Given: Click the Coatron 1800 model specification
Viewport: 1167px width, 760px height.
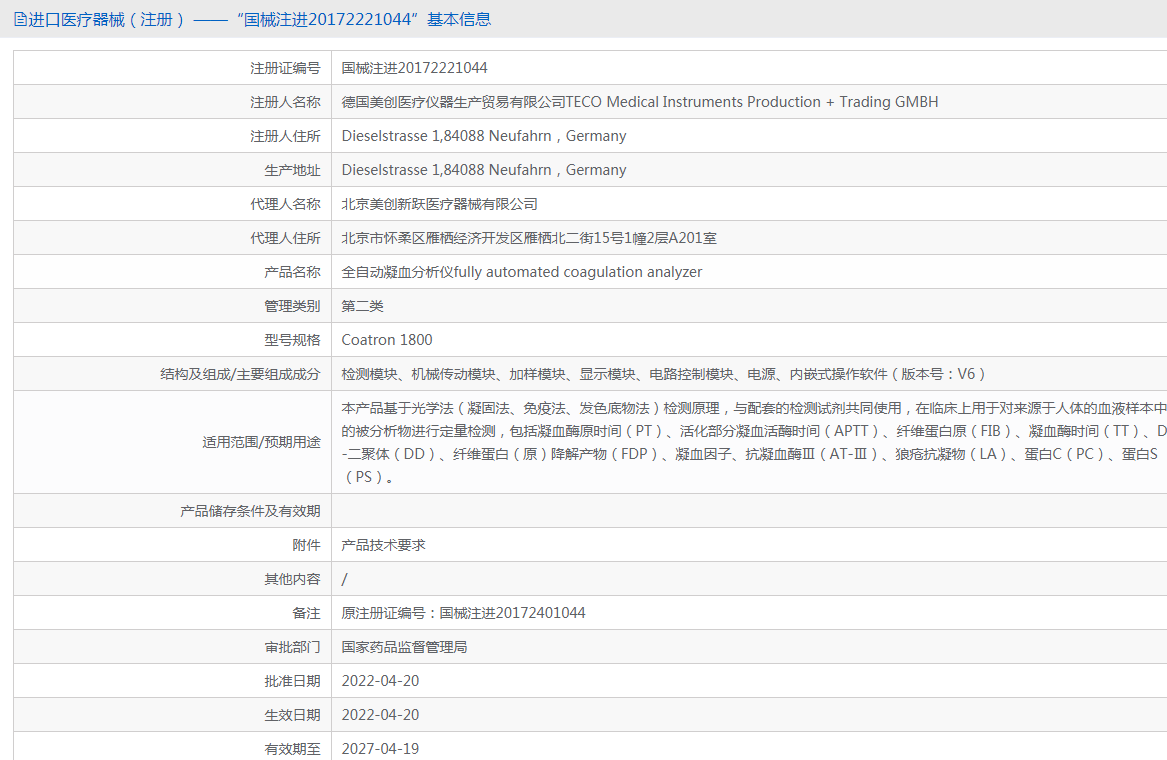Looking at the screenshot, I should tap(386, 340).
